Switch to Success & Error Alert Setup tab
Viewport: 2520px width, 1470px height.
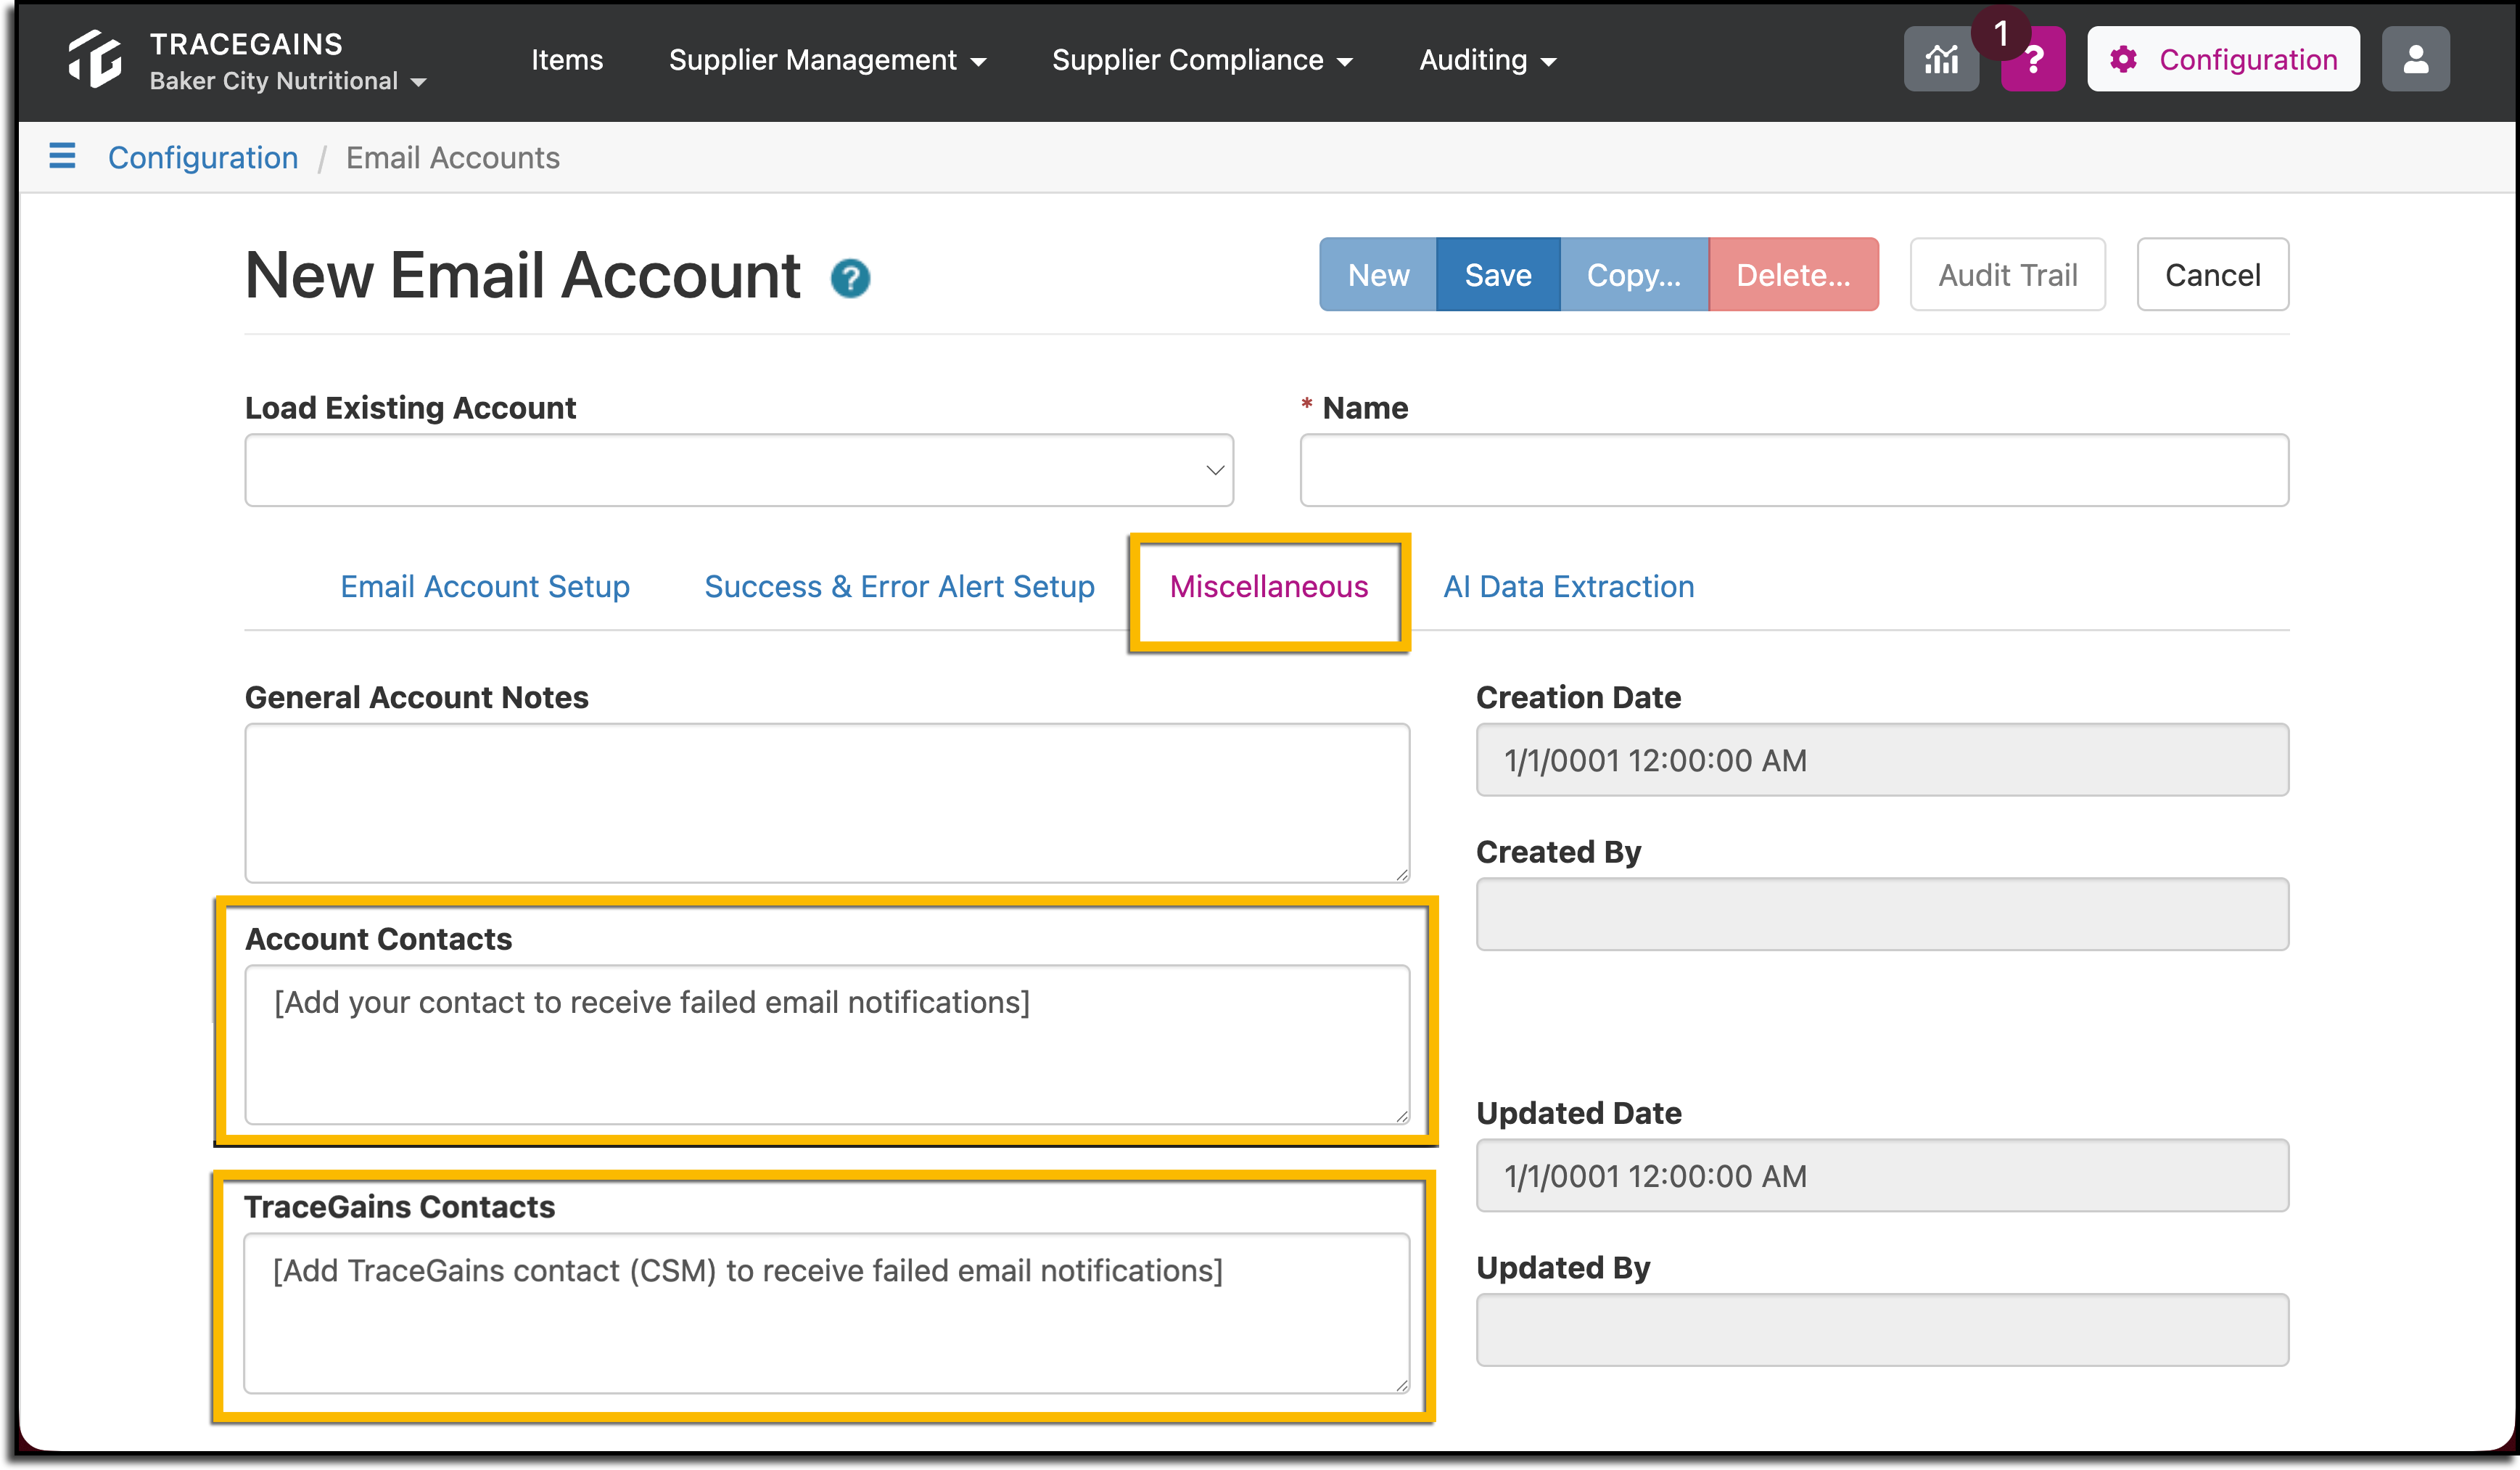coord(899,586)
